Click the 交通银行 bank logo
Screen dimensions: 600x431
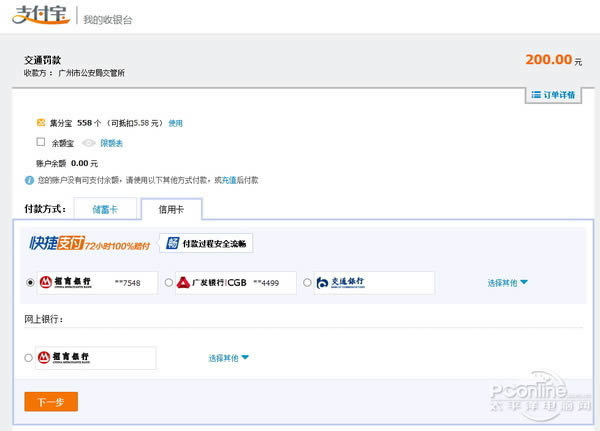pos(342,283)
